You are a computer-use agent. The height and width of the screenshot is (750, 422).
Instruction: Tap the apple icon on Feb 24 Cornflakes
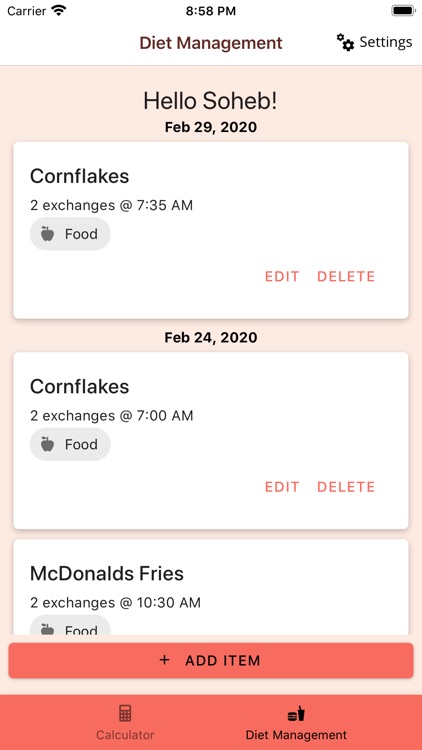pyautogui.click(x=47, y=444)
